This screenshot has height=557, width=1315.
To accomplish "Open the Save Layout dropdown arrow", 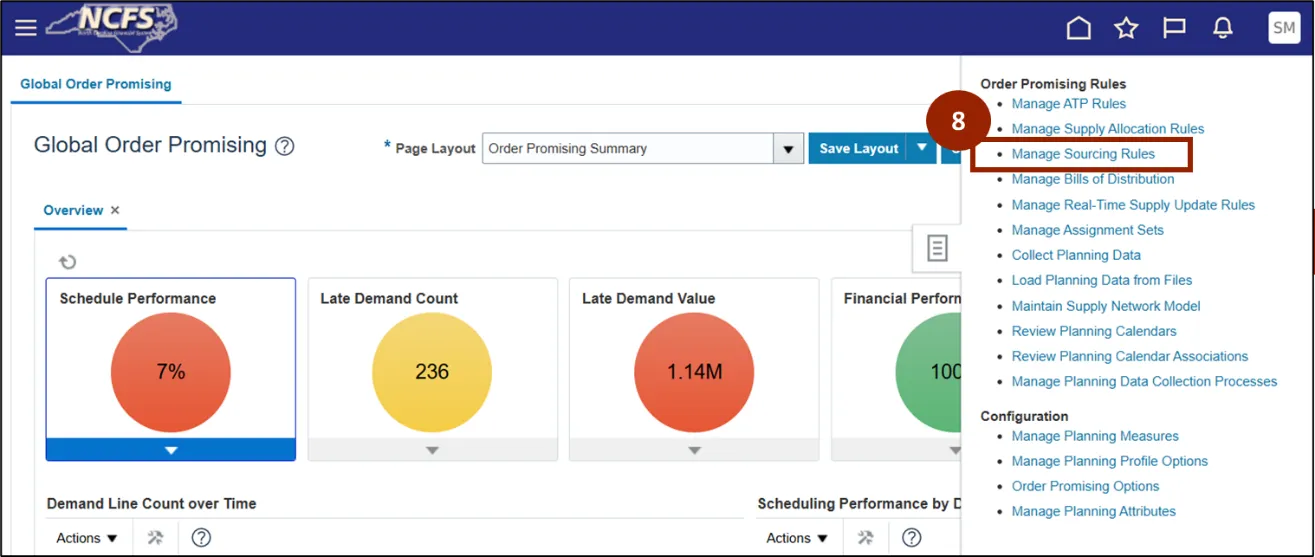I will click(922, 148).
